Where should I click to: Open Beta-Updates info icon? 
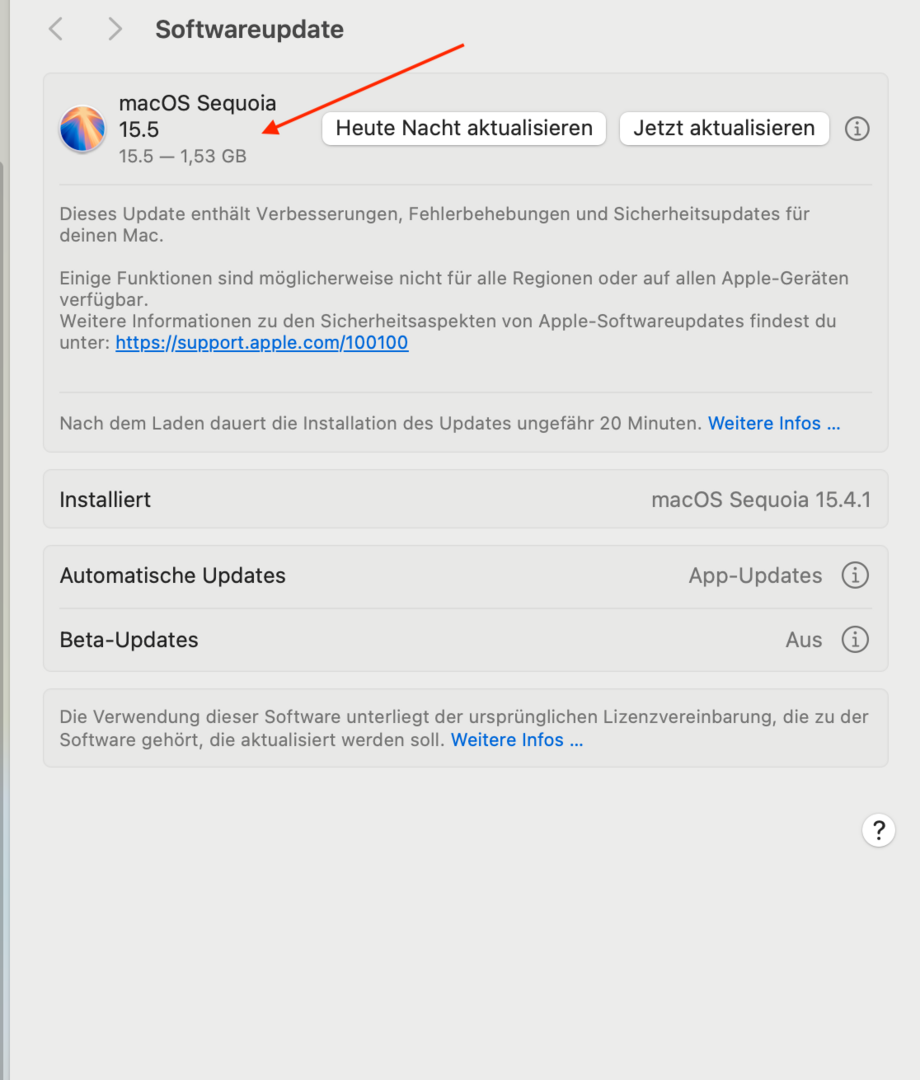855,639
